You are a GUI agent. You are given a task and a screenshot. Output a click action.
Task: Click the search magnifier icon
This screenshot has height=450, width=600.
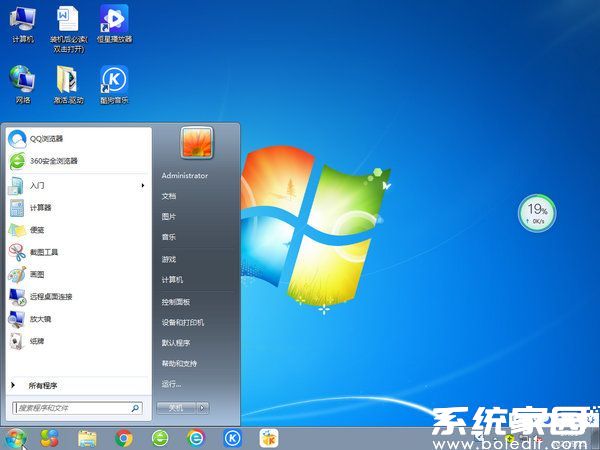coord(135,408)
